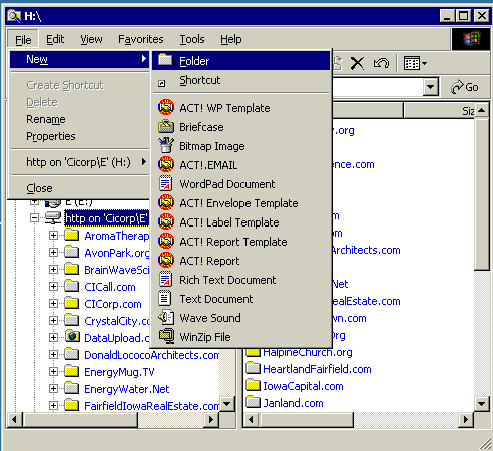This screenshot has height=451, width=493.
Task: Create a new WordPad Document
Action: [x=241, y=184]
